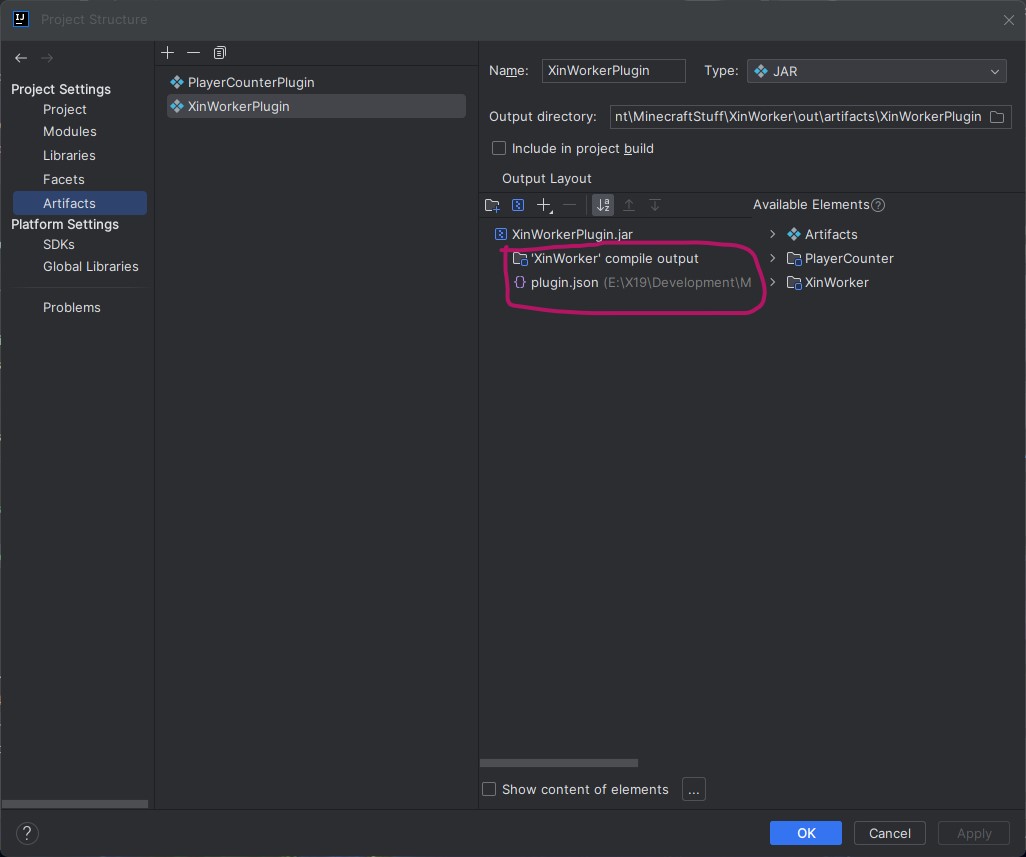1026x857 pixels.
Task: Click the sidebar horizontal scrollbar
Action: tap(75, 804)
